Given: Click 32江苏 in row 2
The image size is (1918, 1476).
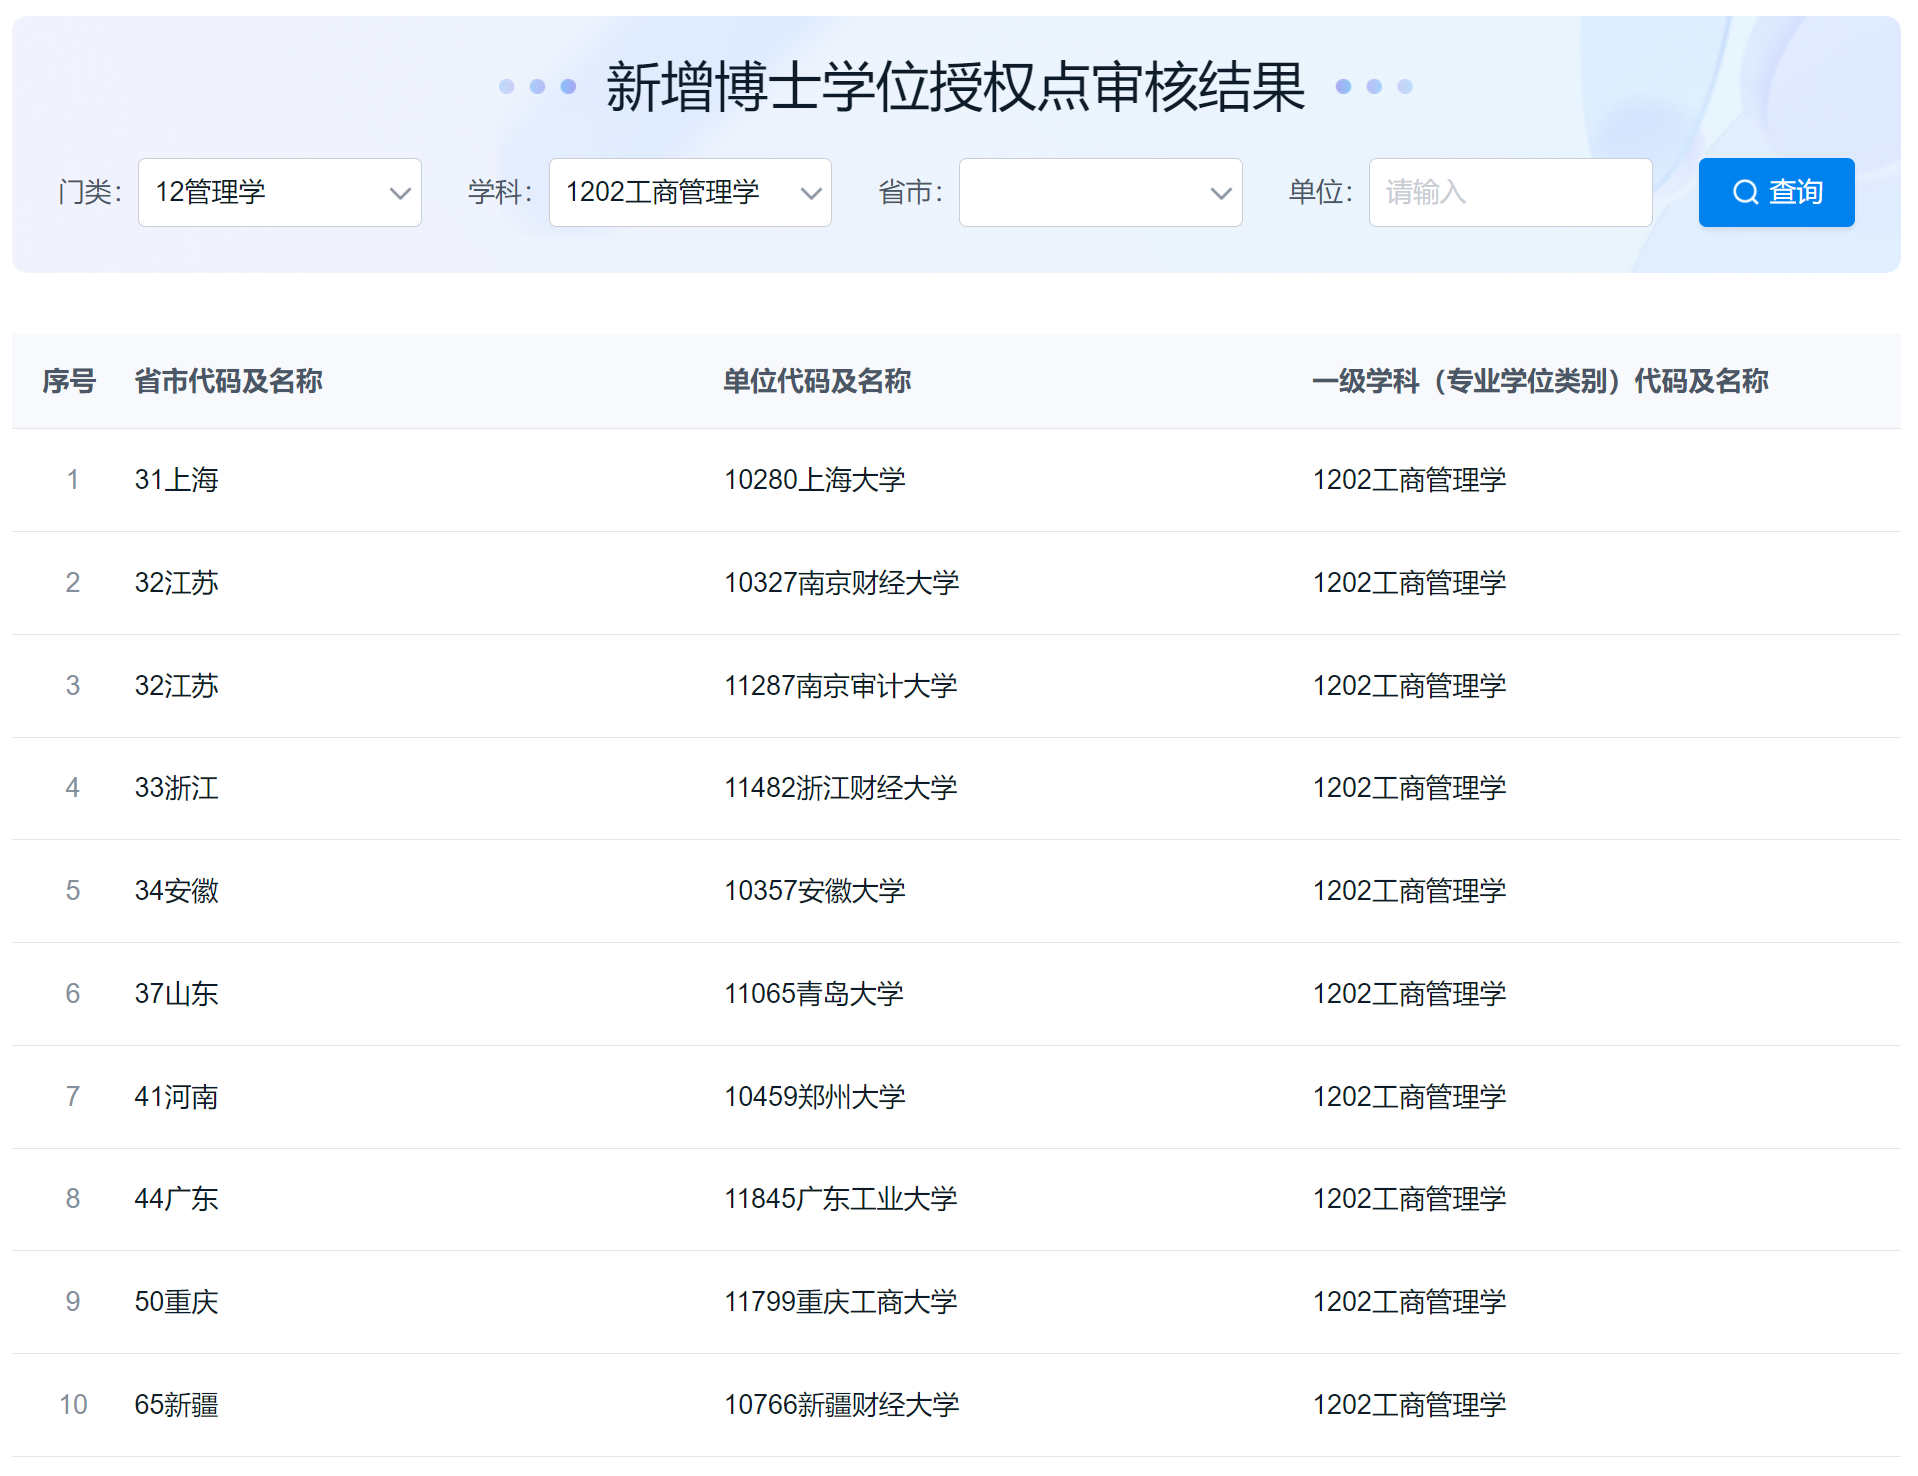Looking at the screenshot, I should tap(176, 583).
